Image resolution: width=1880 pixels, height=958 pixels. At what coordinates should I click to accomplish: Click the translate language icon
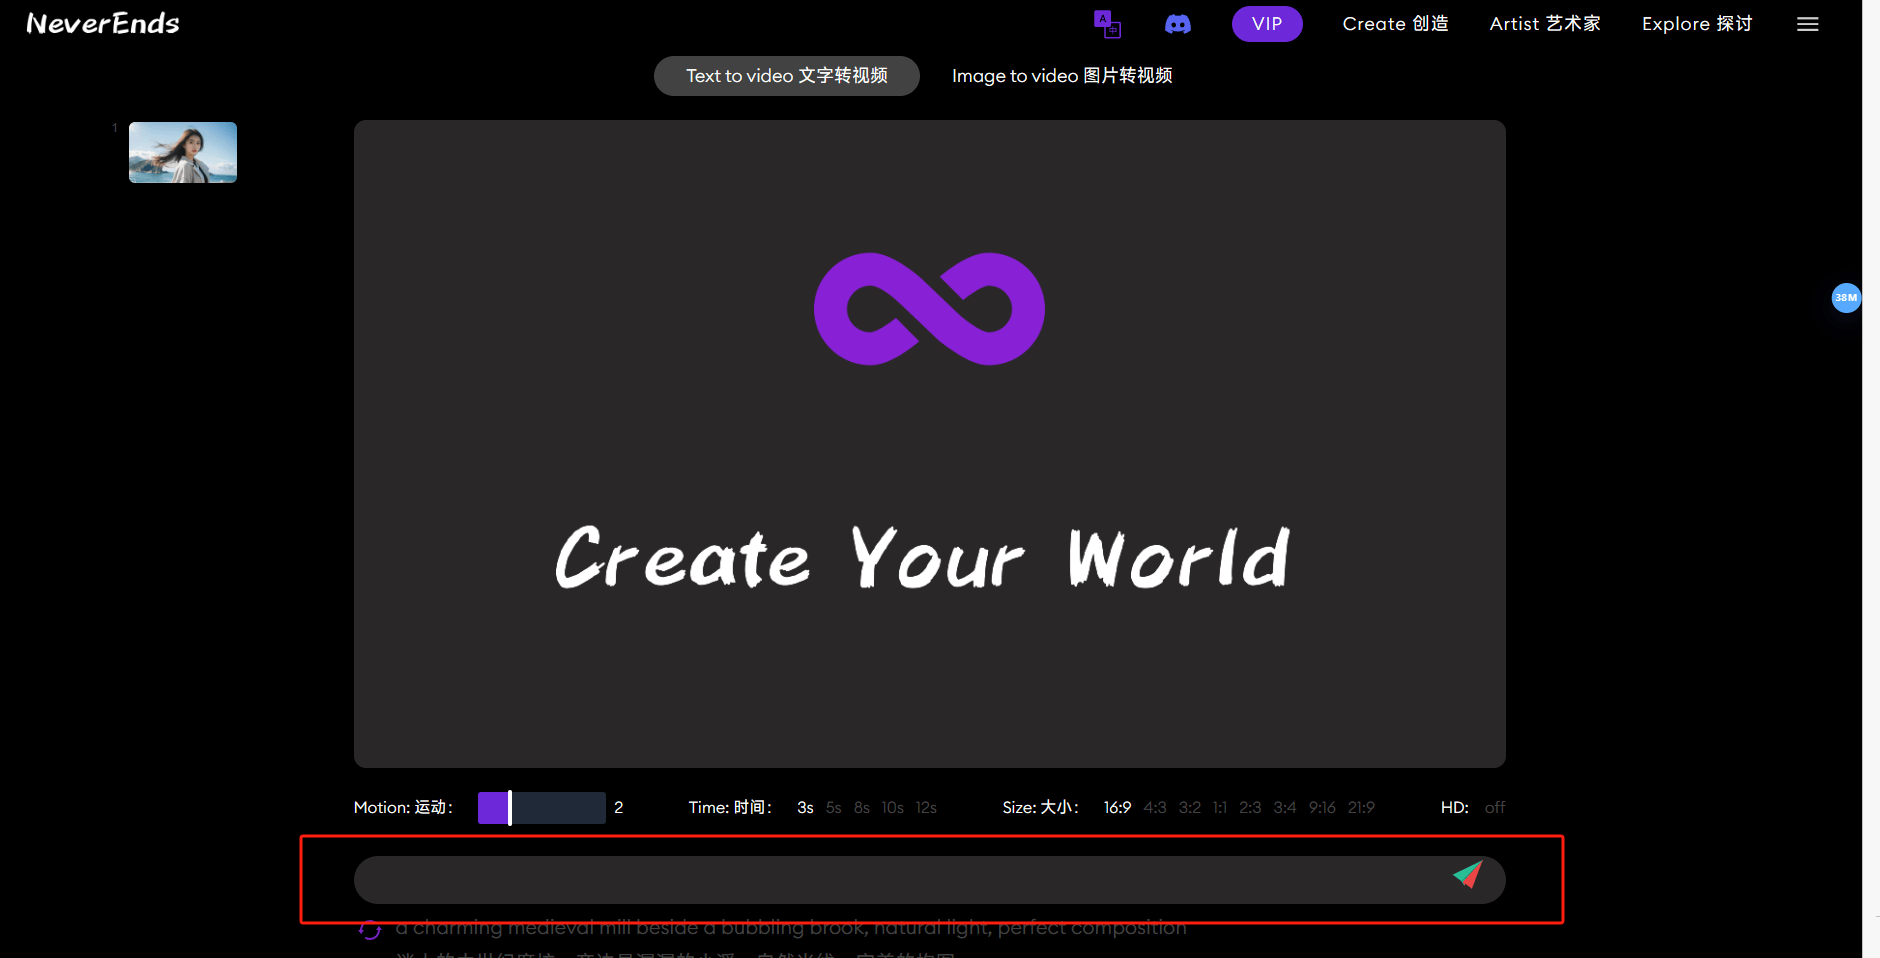coord(1107,24)
